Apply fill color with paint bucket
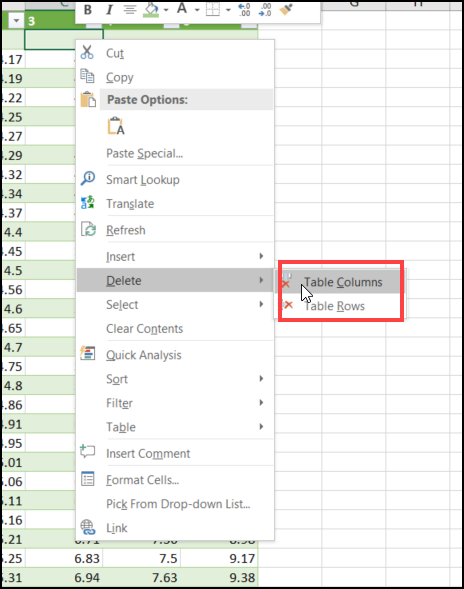Viewport: 464px width, 589px height. [151, 9]
